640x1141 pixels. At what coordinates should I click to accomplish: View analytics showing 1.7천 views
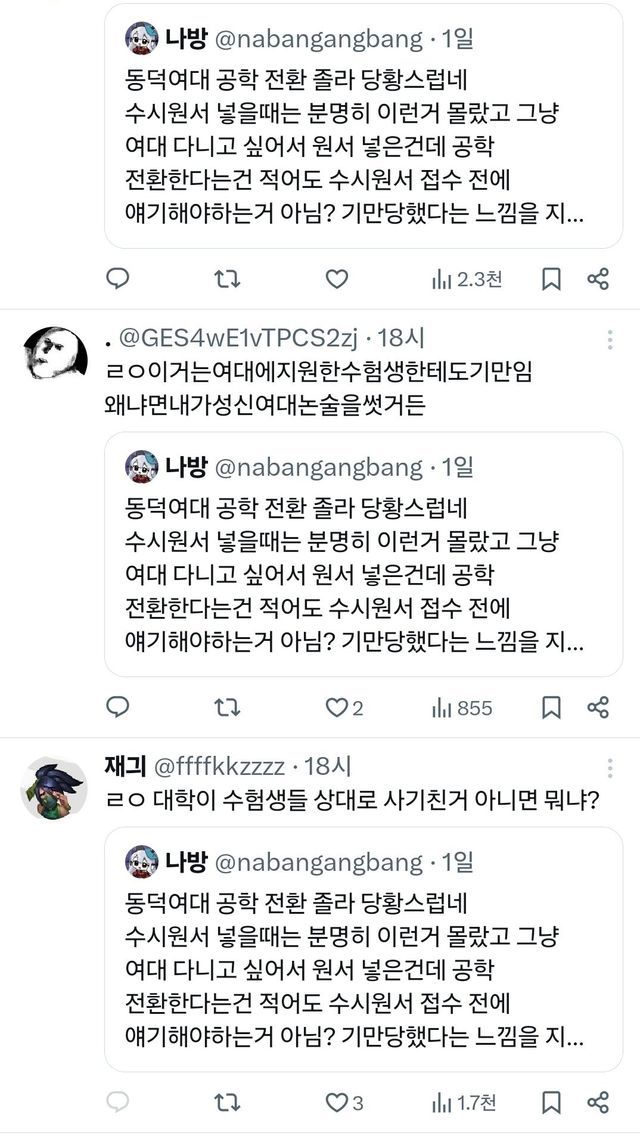coord(462,1102)
